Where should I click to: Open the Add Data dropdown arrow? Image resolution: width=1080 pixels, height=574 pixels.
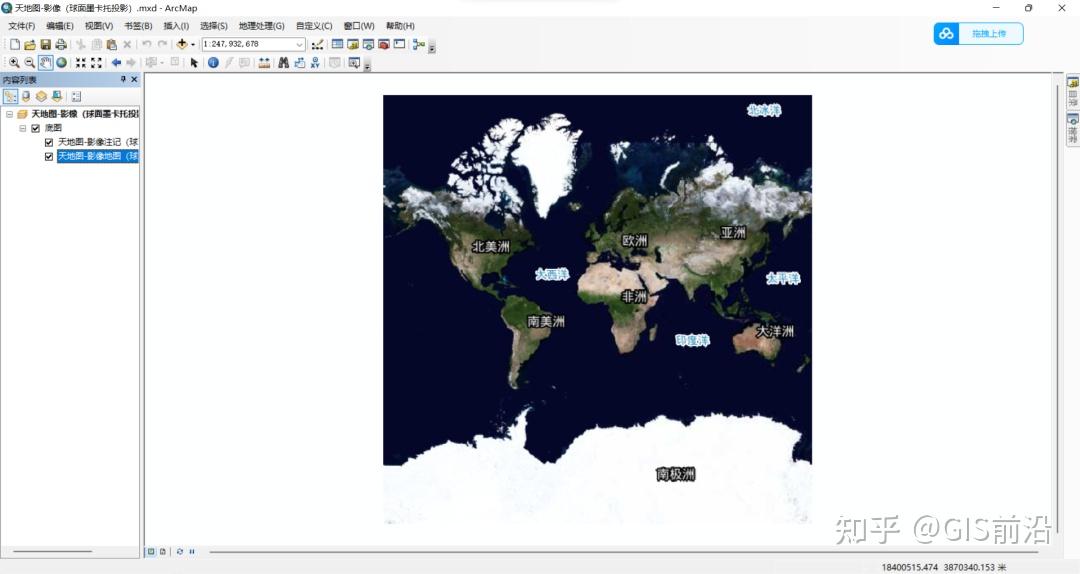click(x=193, y=45)
